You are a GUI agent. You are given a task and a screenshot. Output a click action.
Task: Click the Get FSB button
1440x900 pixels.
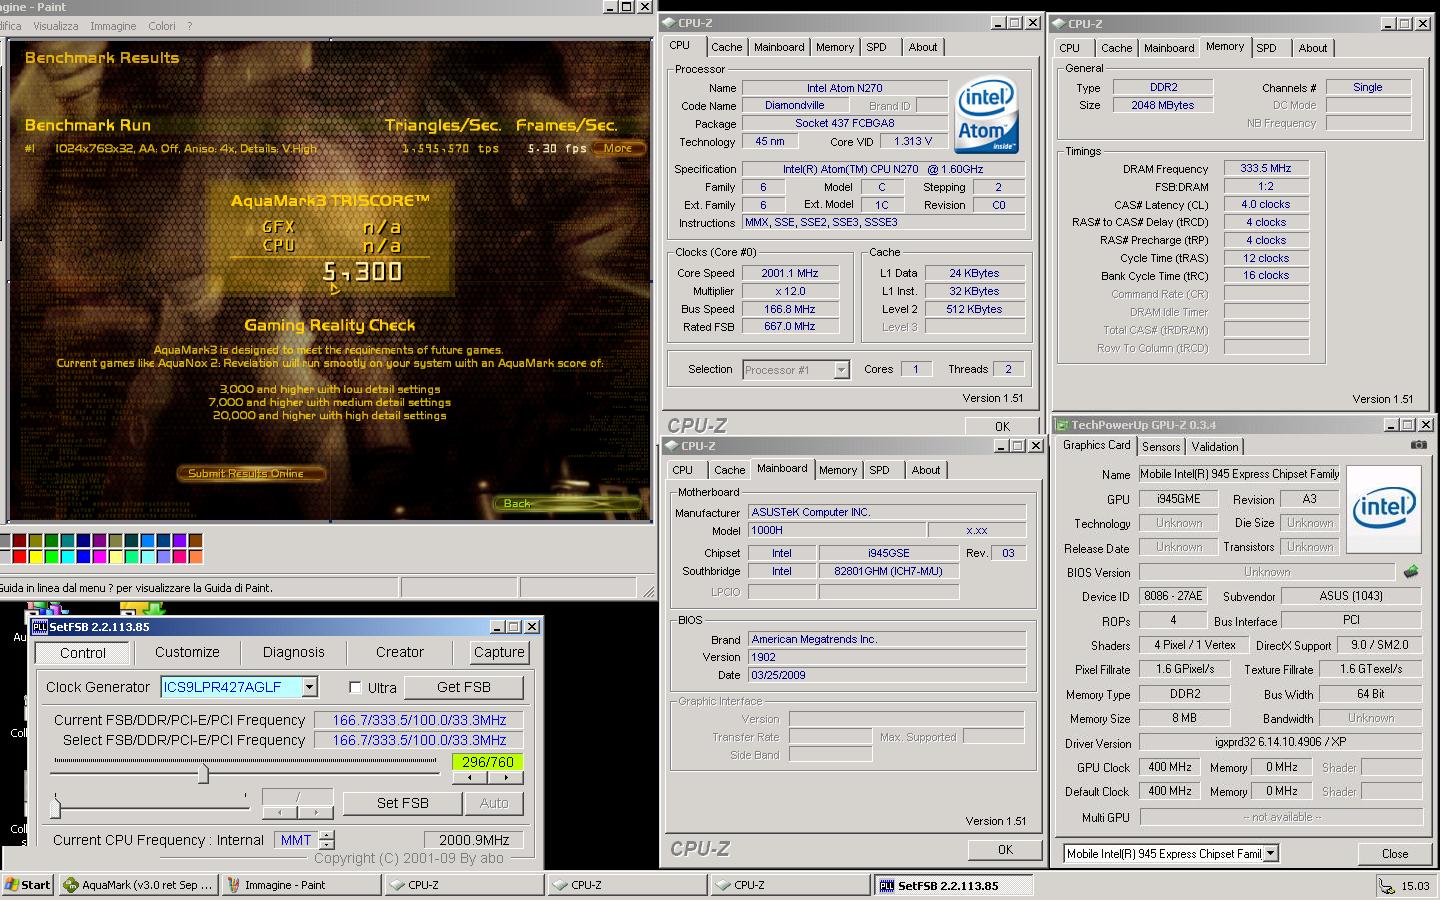pos(464,688)
